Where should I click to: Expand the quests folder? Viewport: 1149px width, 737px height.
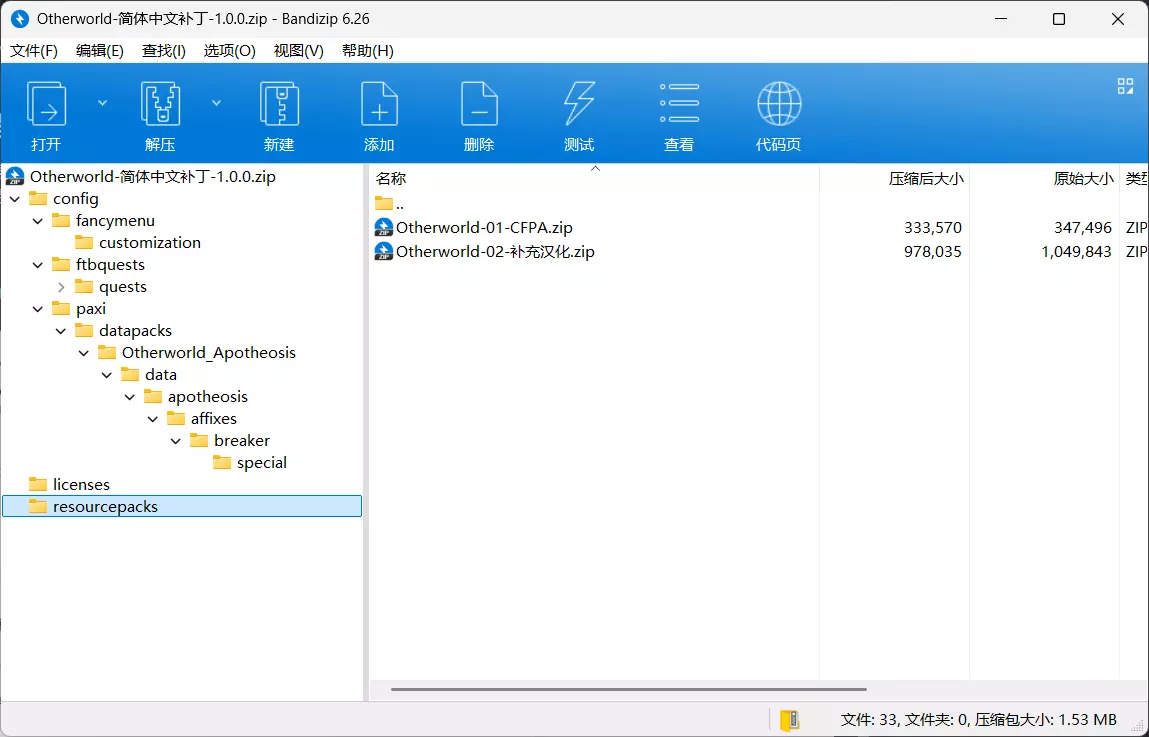(62, 287)
